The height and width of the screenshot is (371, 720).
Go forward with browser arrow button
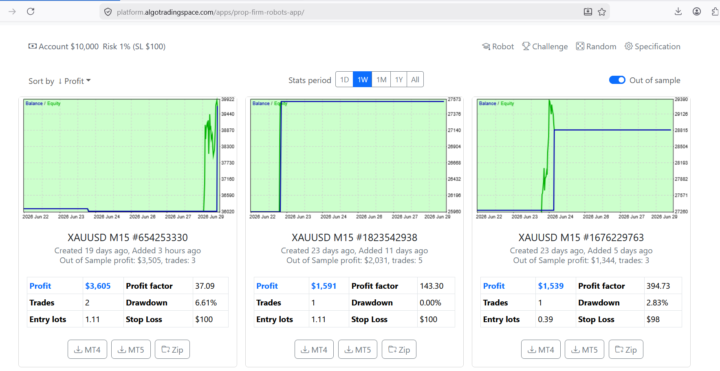click(x=12, y=12)
